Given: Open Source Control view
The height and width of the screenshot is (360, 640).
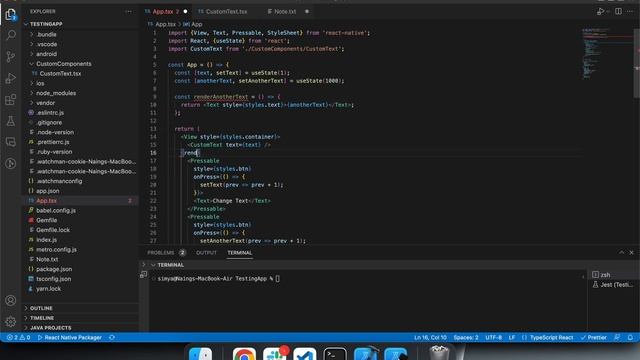Looking at the screenshot, I should tap(11, 57).
